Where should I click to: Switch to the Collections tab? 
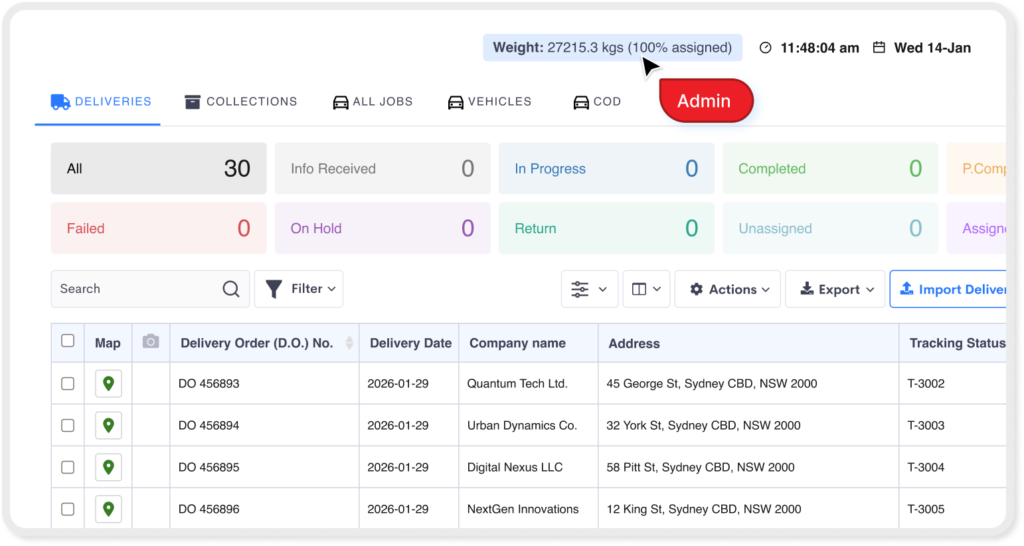coord(241,102)
